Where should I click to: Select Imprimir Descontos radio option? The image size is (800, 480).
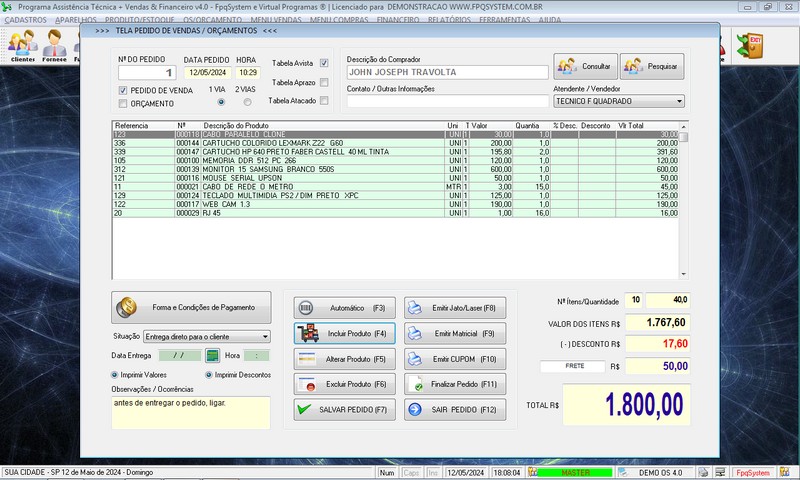click(208, 375)
